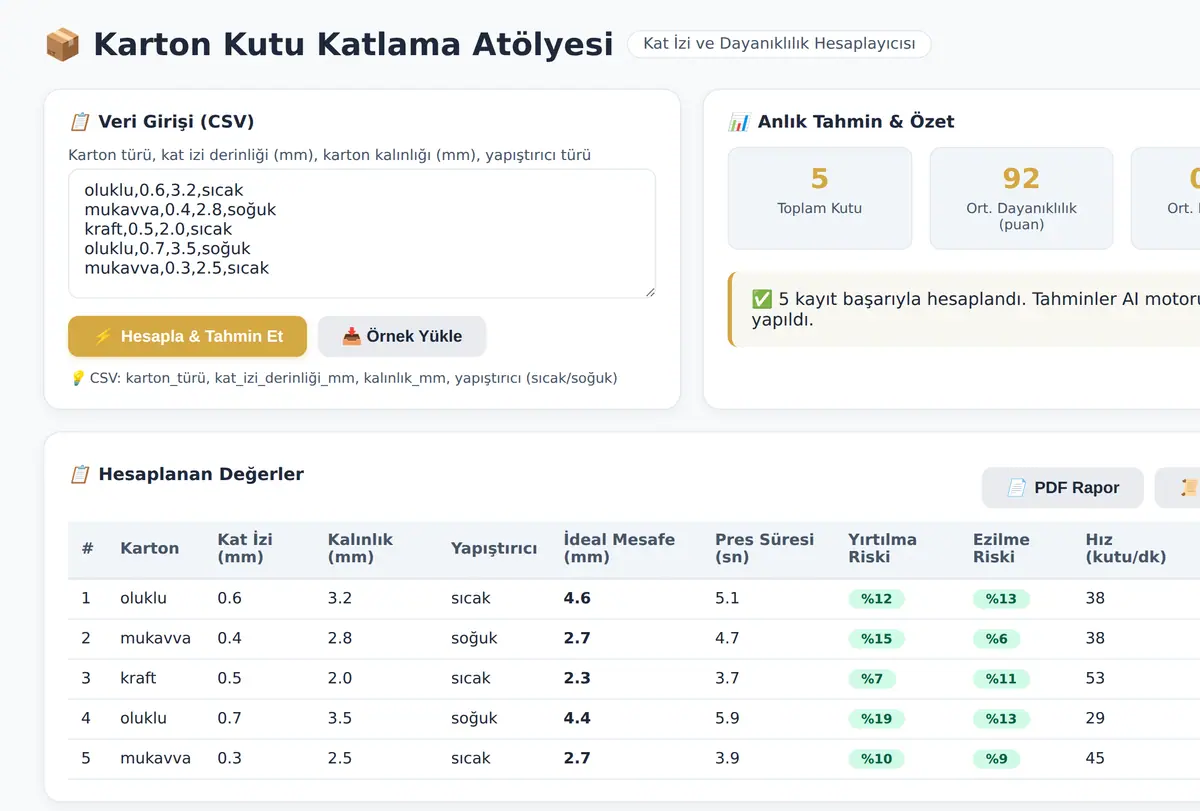
Task: Sort by the İdeal Mesafe (mm) header
Action: pos(619,548)
